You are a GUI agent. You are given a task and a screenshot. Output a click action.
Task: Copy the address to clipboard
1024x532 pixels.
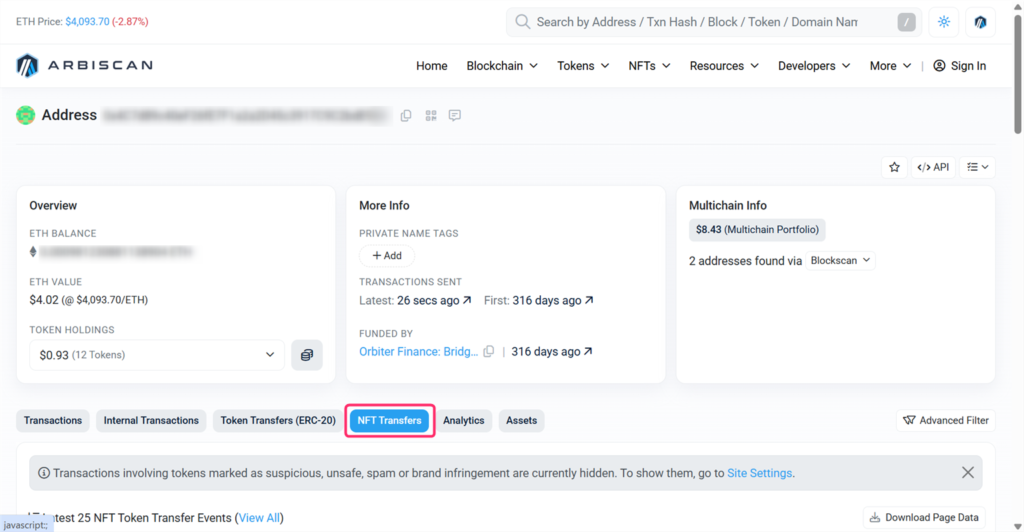coord(406,116)
